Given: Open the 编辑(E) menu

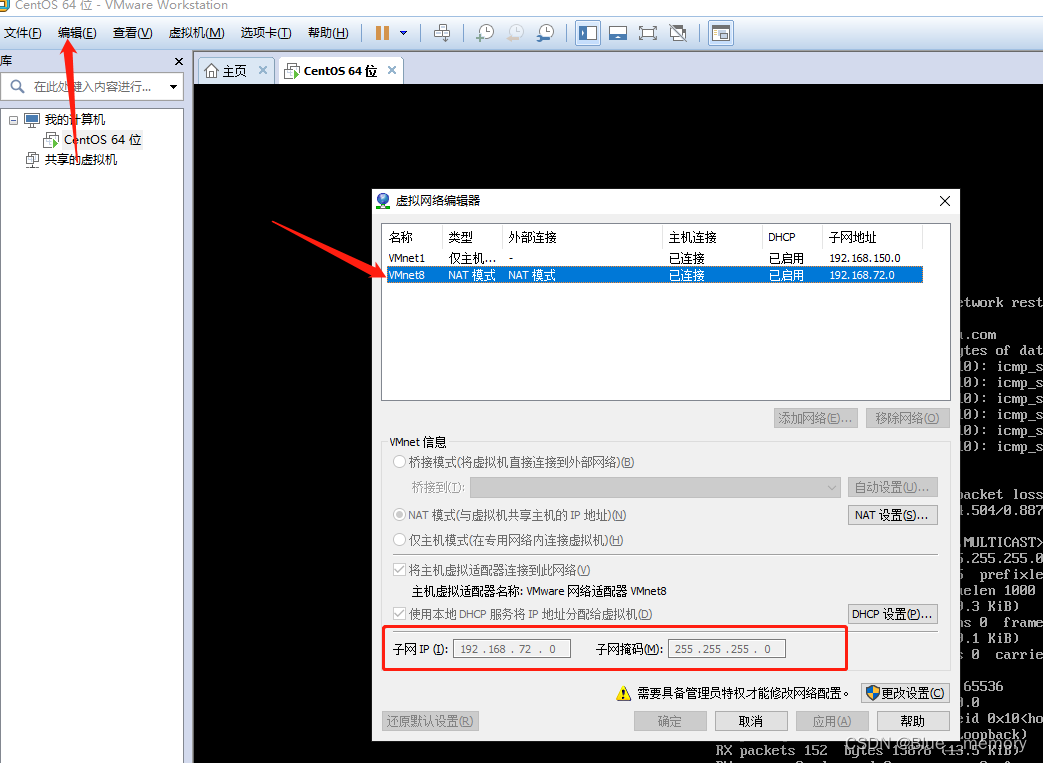Looking at the screenshot, I should pos(77,33).
